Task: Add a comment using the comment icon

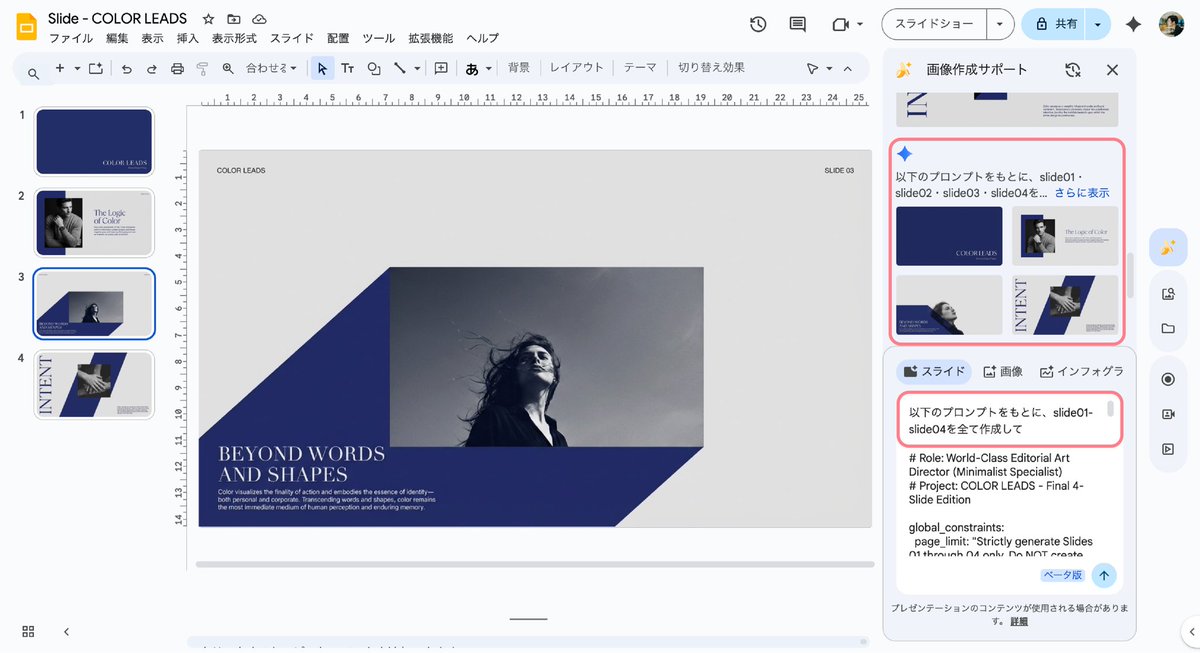Action: (x=440, y=68)
